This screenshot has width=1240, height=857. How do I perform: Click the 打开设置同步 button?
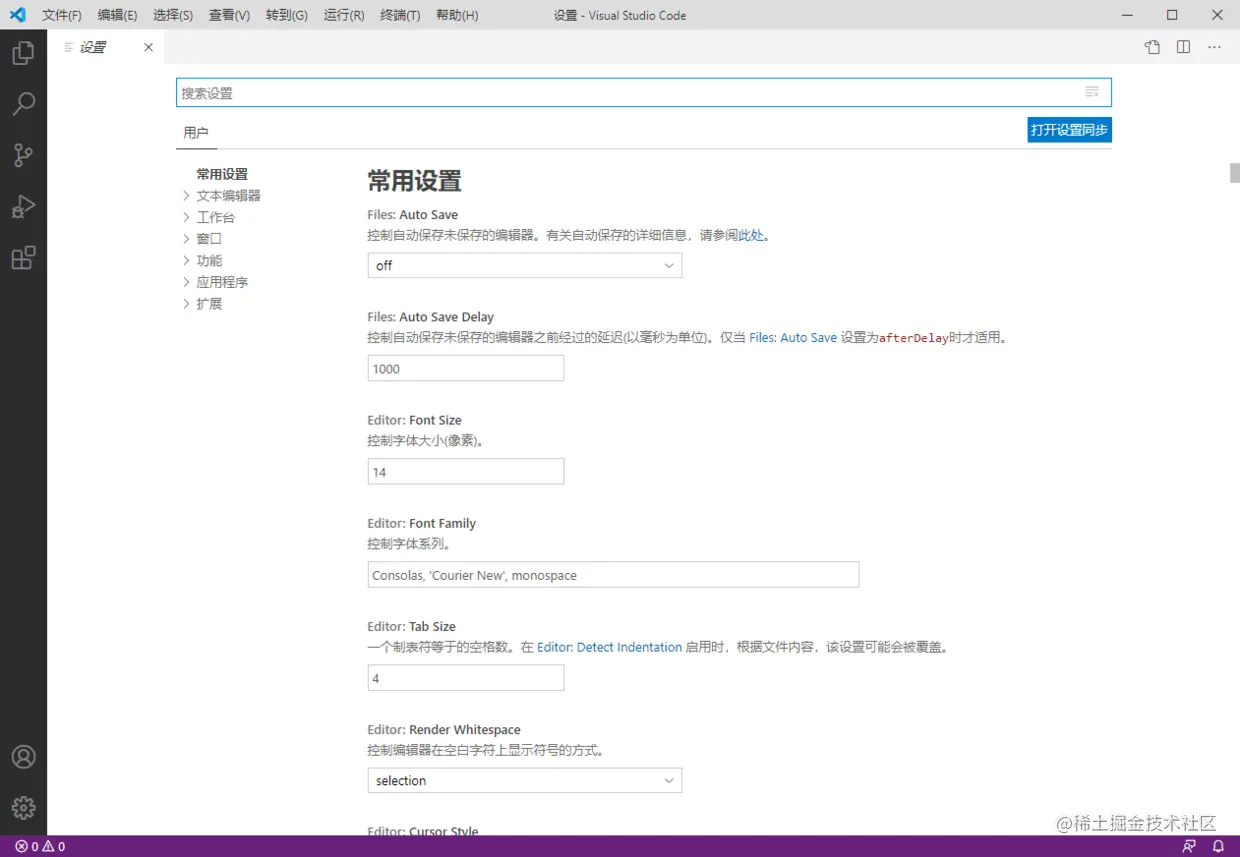tap(1069, 130)
